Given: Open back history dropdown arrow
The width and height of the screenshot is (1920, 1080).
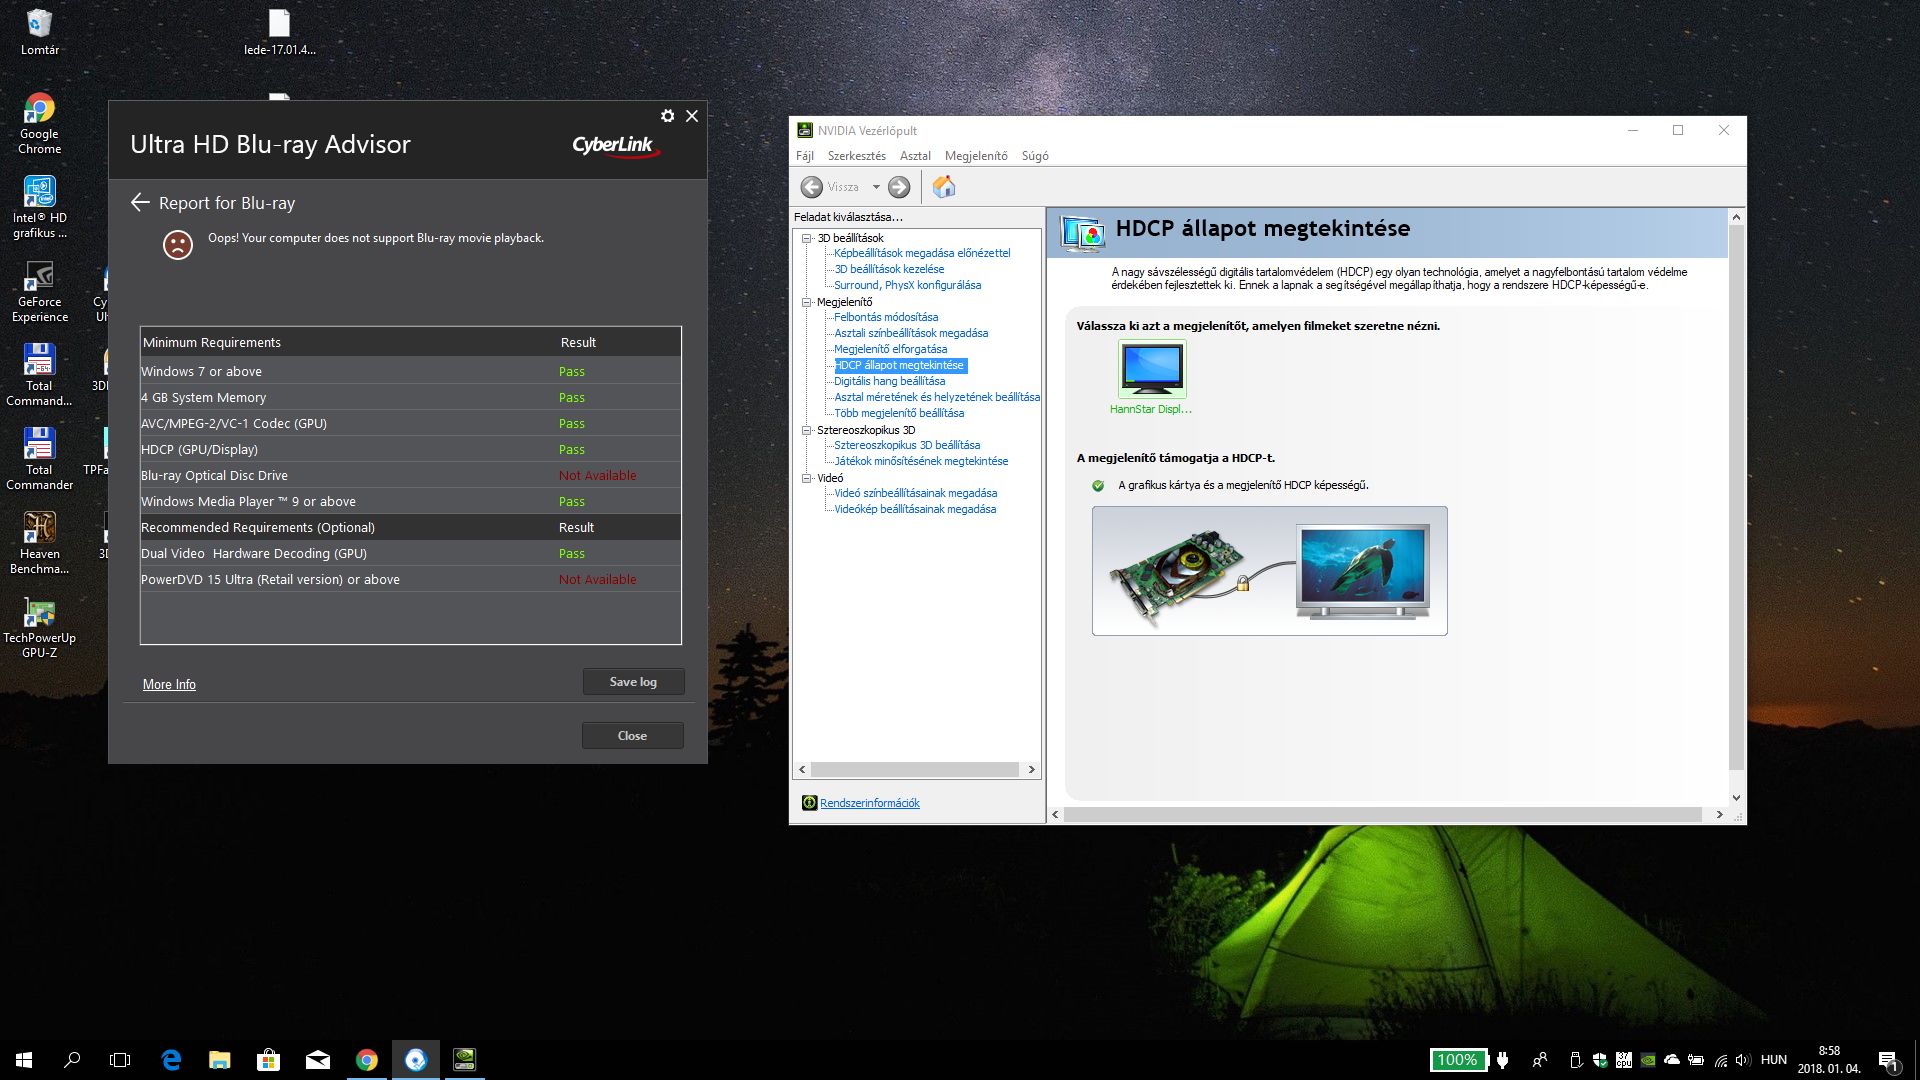Looking at the screenshot, I should [x=876, y=187].
